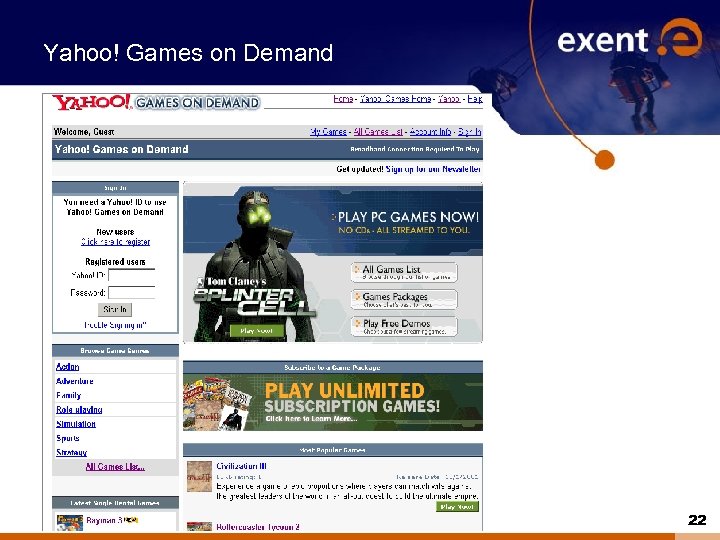
Task: Select the Action genre
Action: pos(68,366)
